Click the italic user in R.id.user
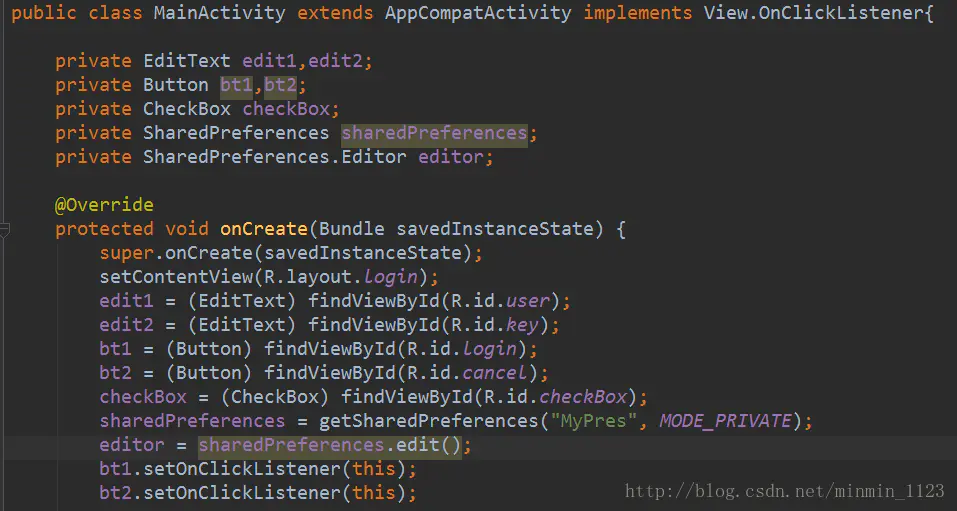This screenshot has width=957, height=511. pyautogui.click(x=529, y=301)
